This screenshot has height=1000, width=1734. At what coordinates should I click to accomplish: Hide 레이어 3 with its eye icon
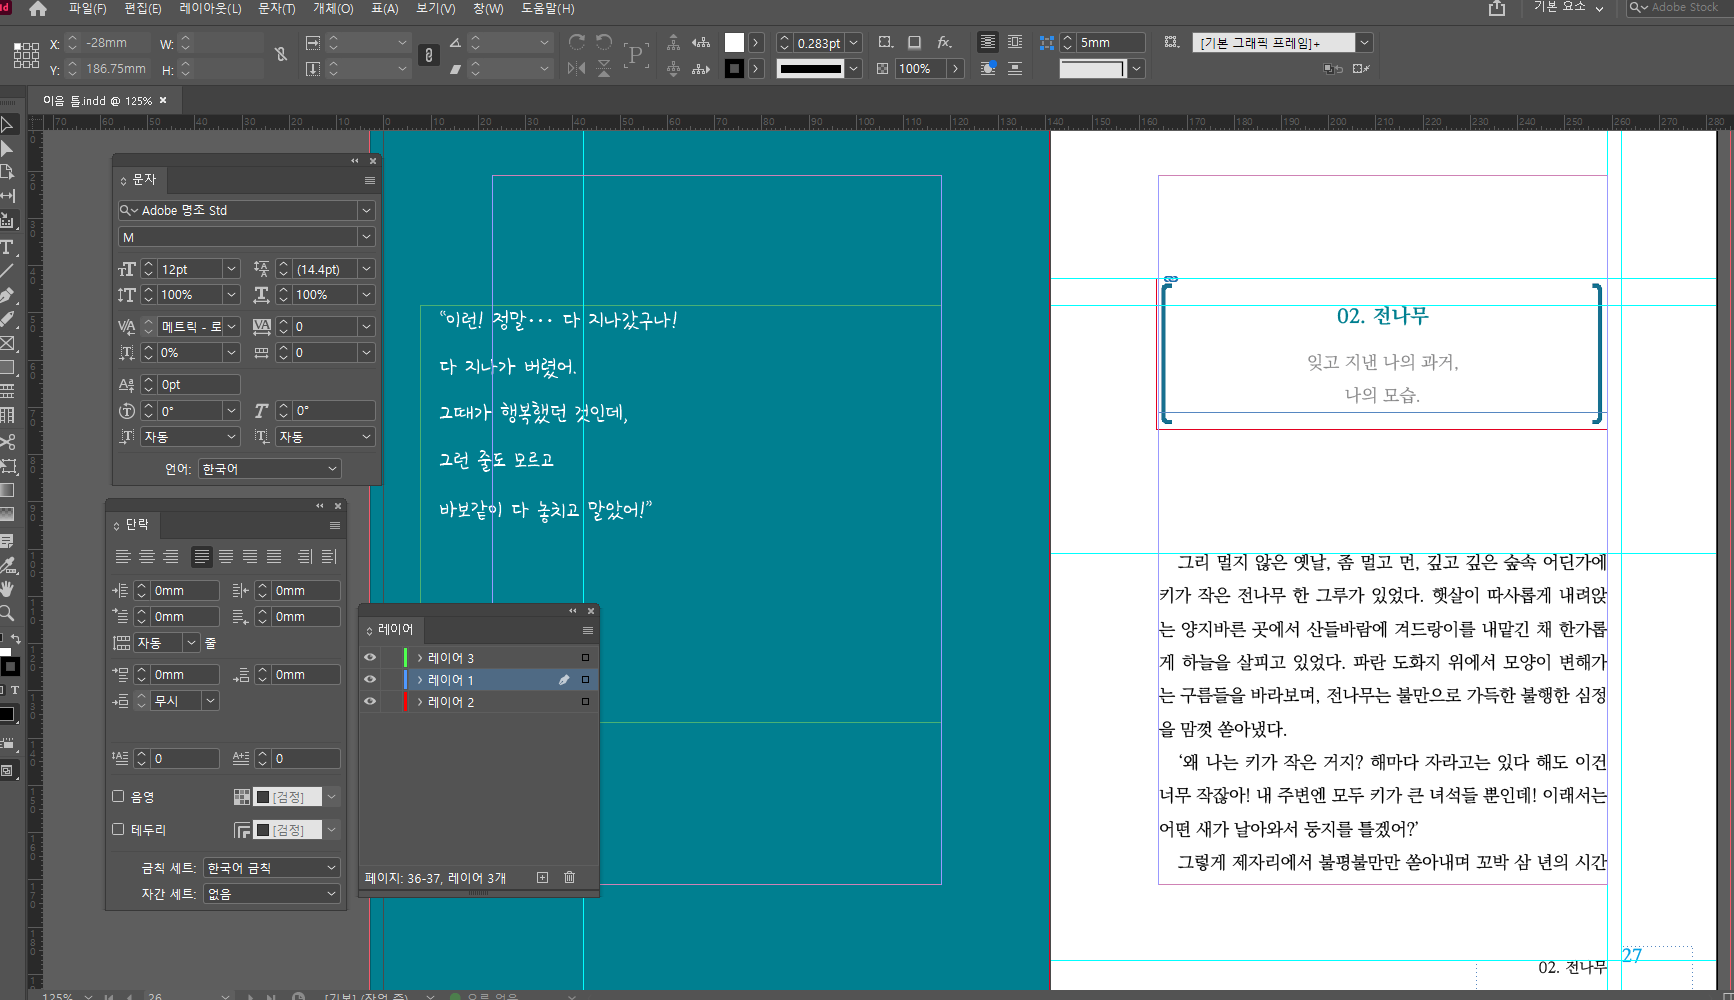tap(370, 657)
